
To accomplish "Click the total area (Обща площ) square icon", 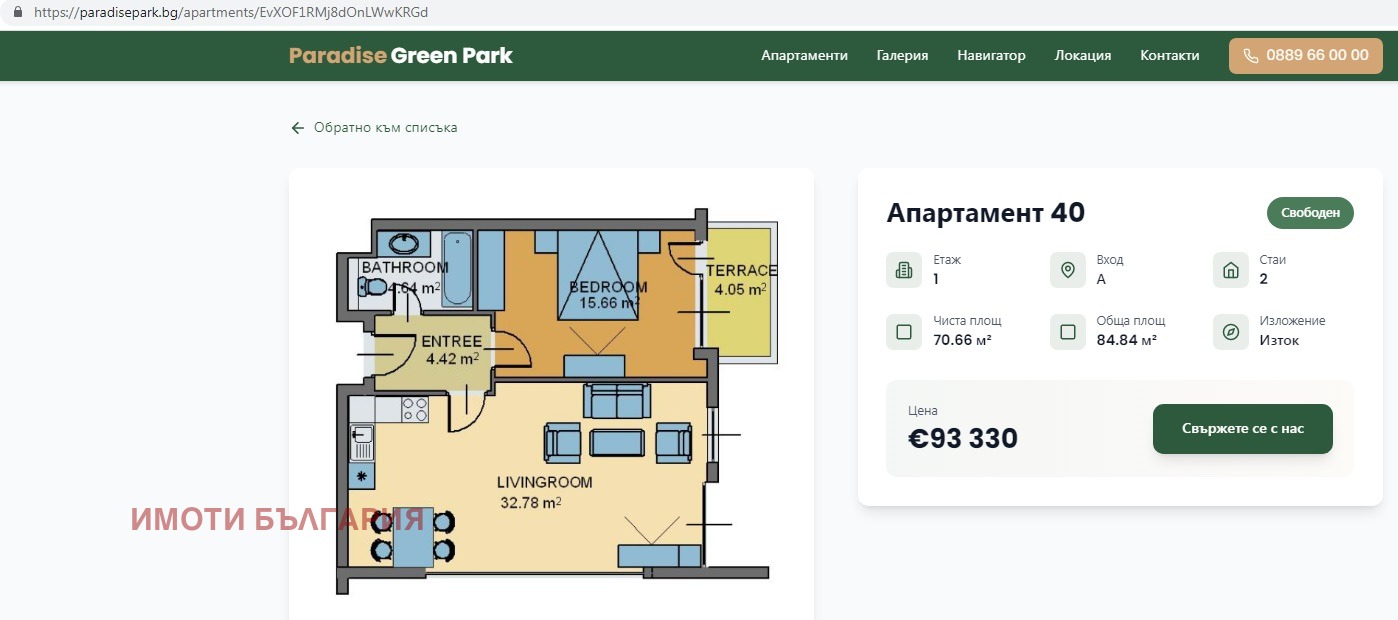I will click(x=1067, y=332).
